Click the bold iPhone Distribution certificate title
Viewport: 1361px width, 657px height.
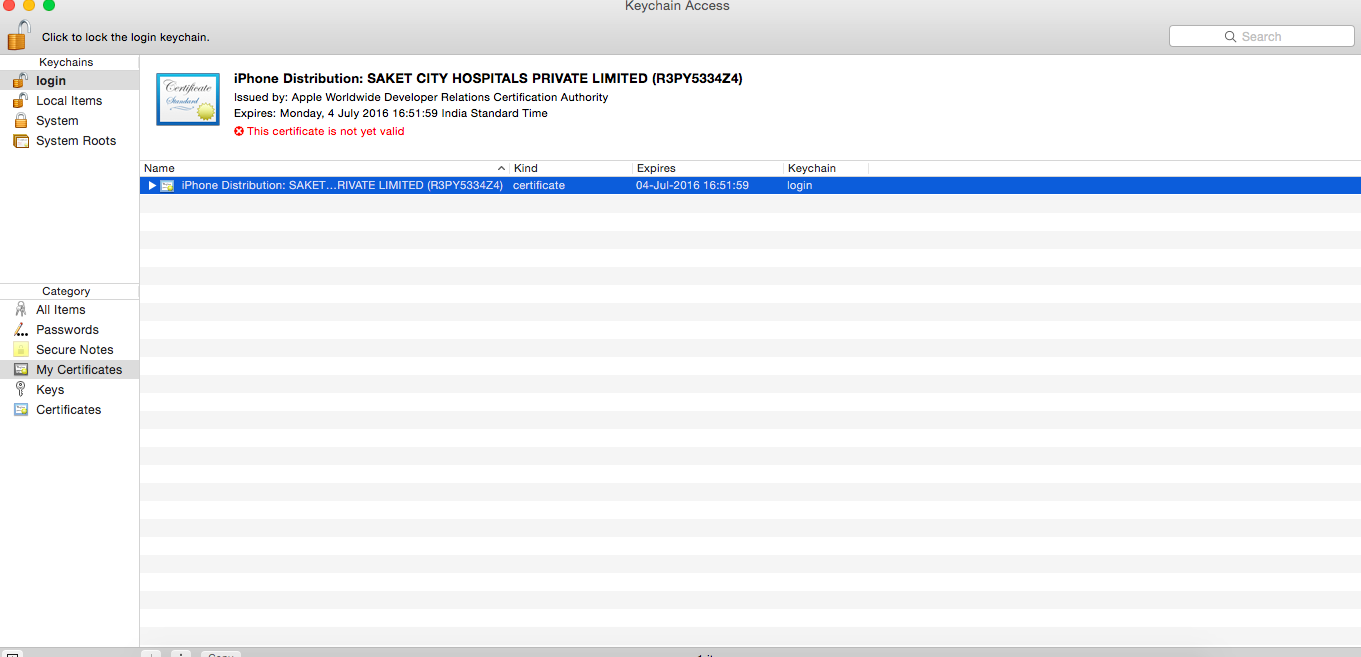coord(488,78)
